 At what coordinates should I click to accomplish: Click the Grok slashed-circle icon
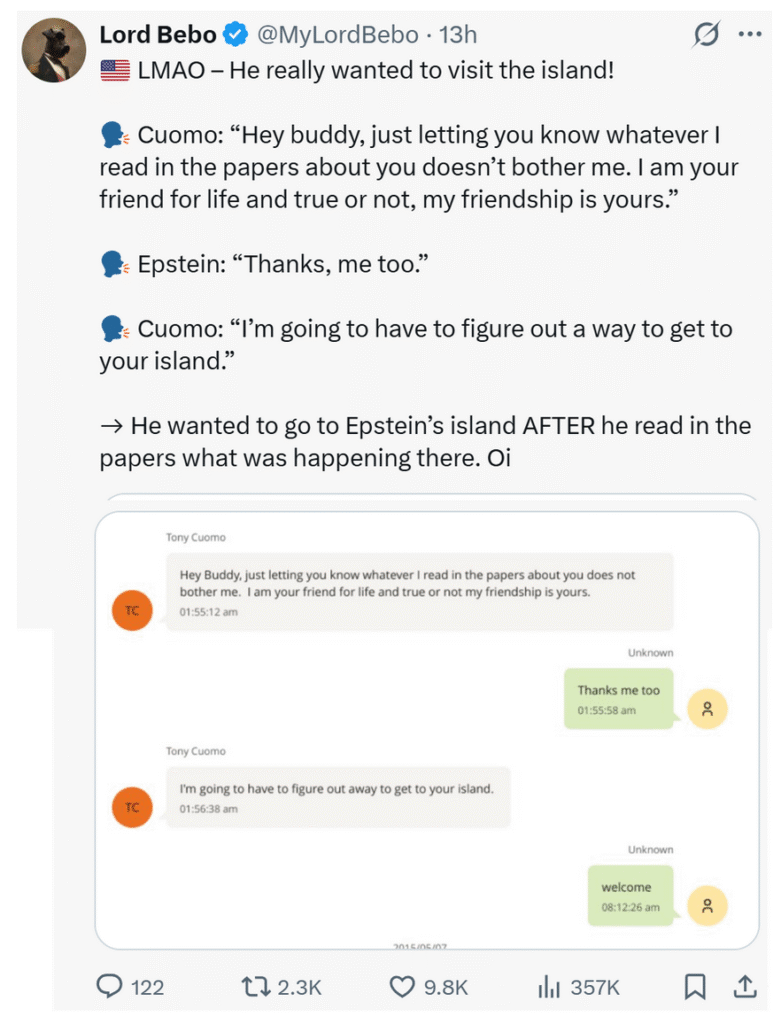tap(706, 35)
